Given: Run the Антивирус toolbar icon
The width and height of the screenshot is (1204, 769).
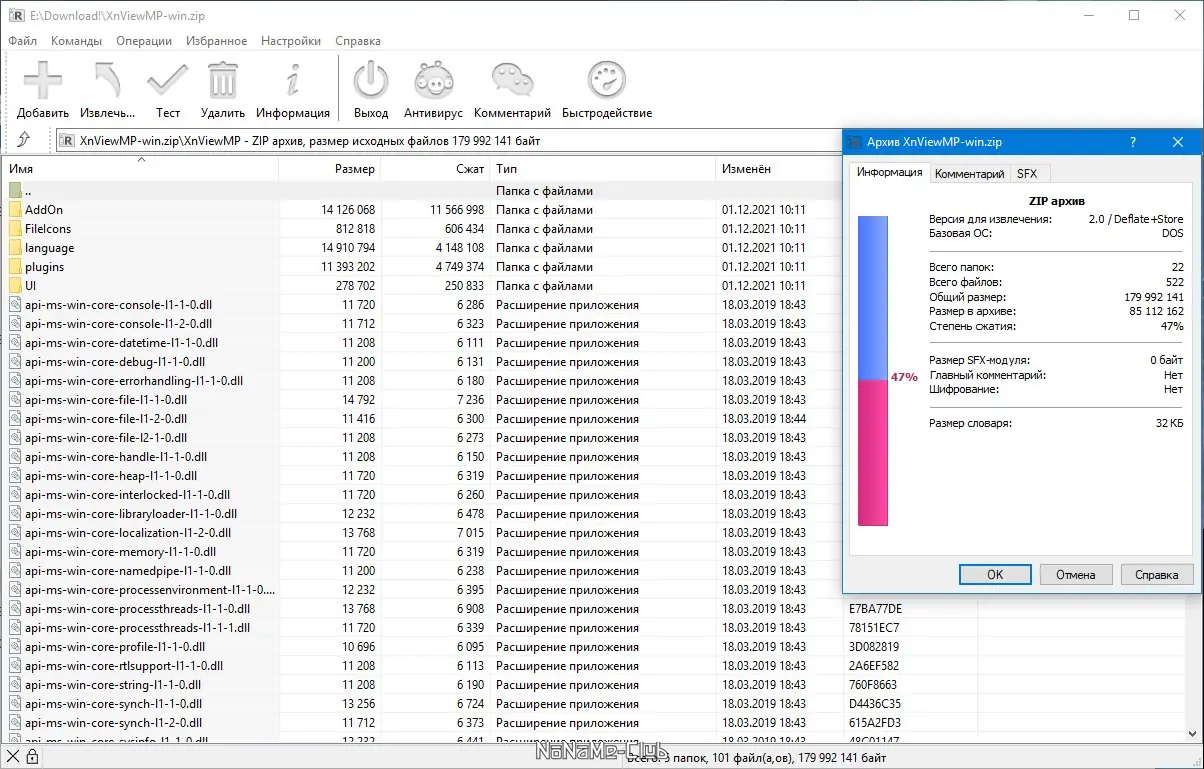Looking at the screenshot, I should pyautogui.click(x=434, y=80).
